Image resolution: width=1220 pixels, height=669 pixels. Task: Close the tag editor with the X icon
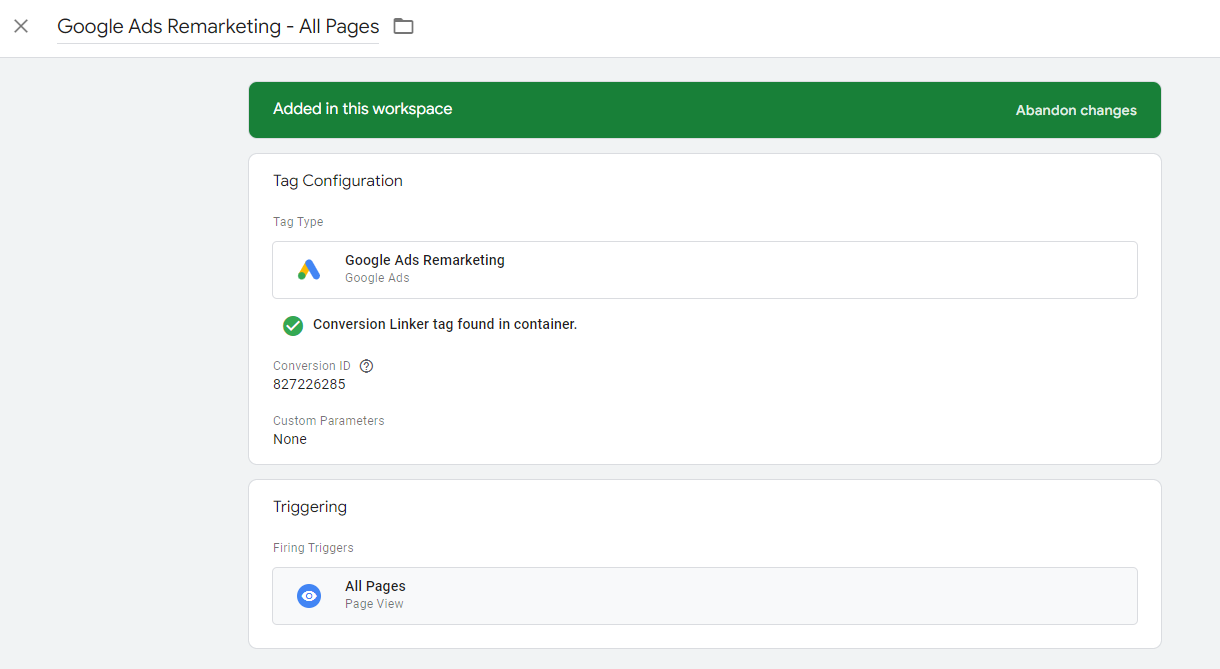pyautogui.click(x=21, y=26)
